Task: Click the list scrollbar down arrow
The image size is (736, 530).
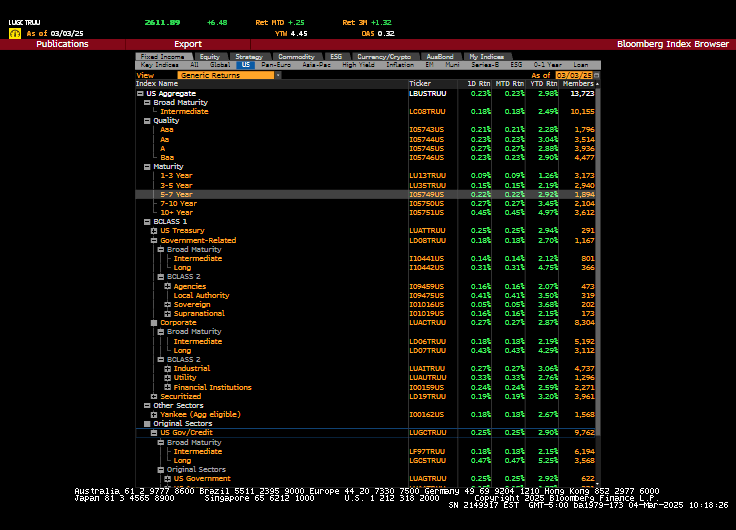Action: coord(598,484)
